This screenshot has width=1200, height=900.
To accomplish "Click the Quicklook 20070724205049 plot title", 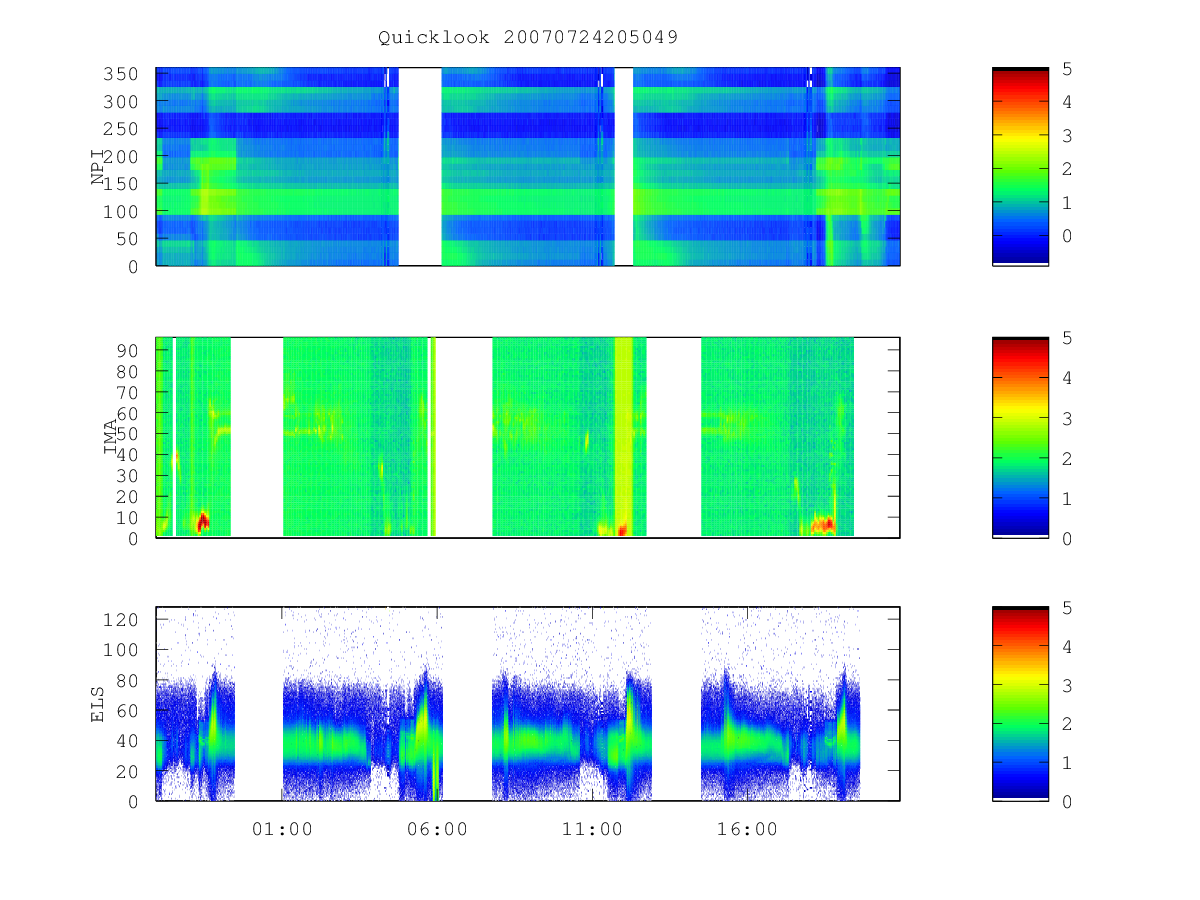I will tap(528, 37).
